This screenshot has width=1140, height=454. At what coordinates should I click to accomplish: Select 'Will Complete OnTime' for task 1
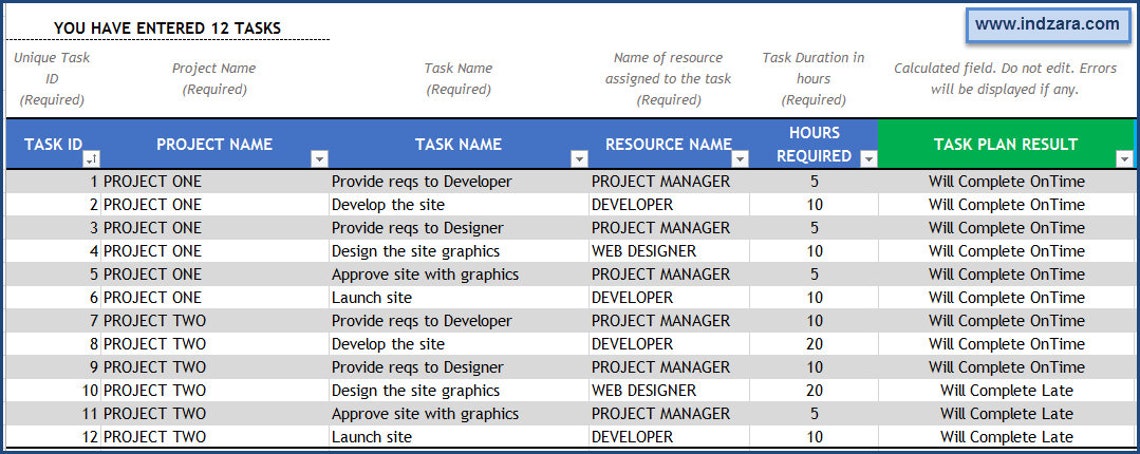[x=1006, y=181]
